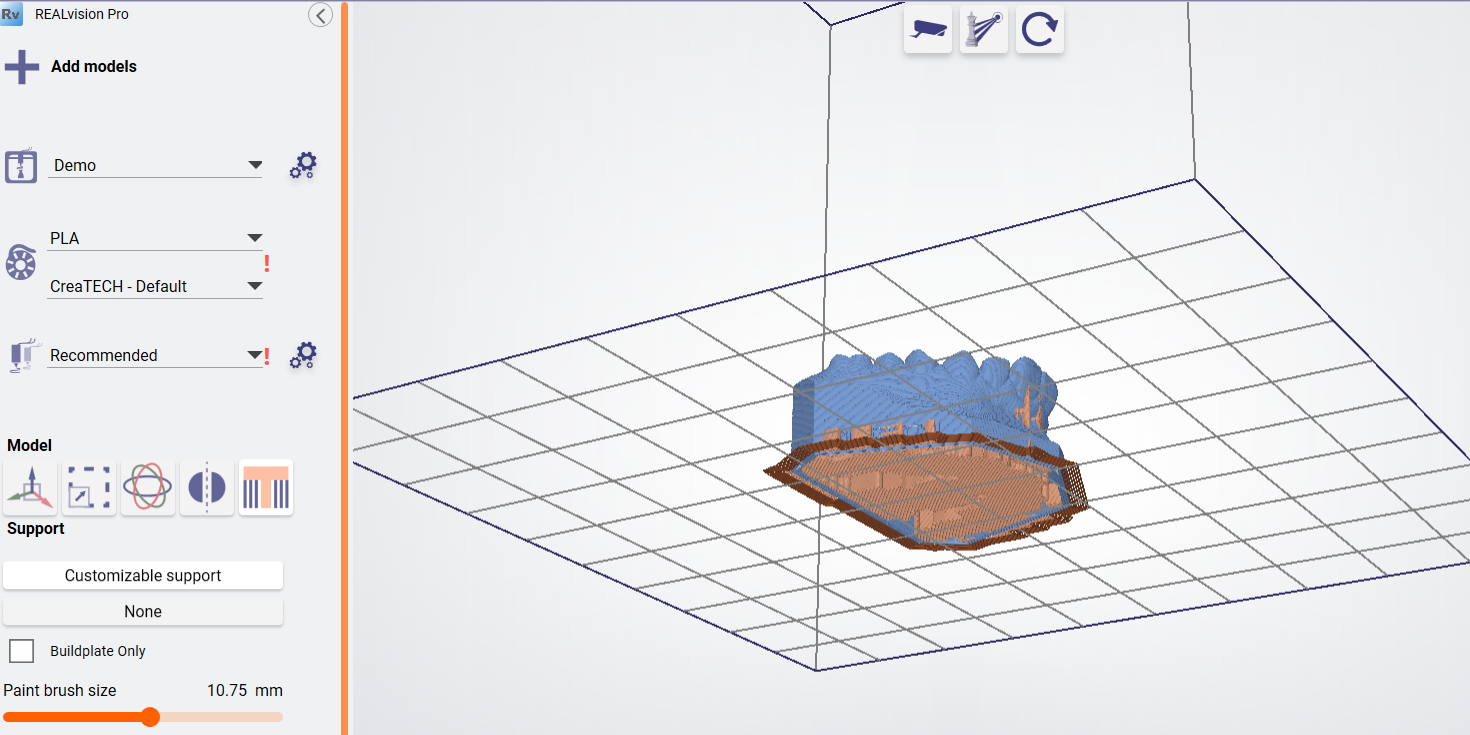
Task: Click the camera view icon above the viewport
Action: click(927, 29)
